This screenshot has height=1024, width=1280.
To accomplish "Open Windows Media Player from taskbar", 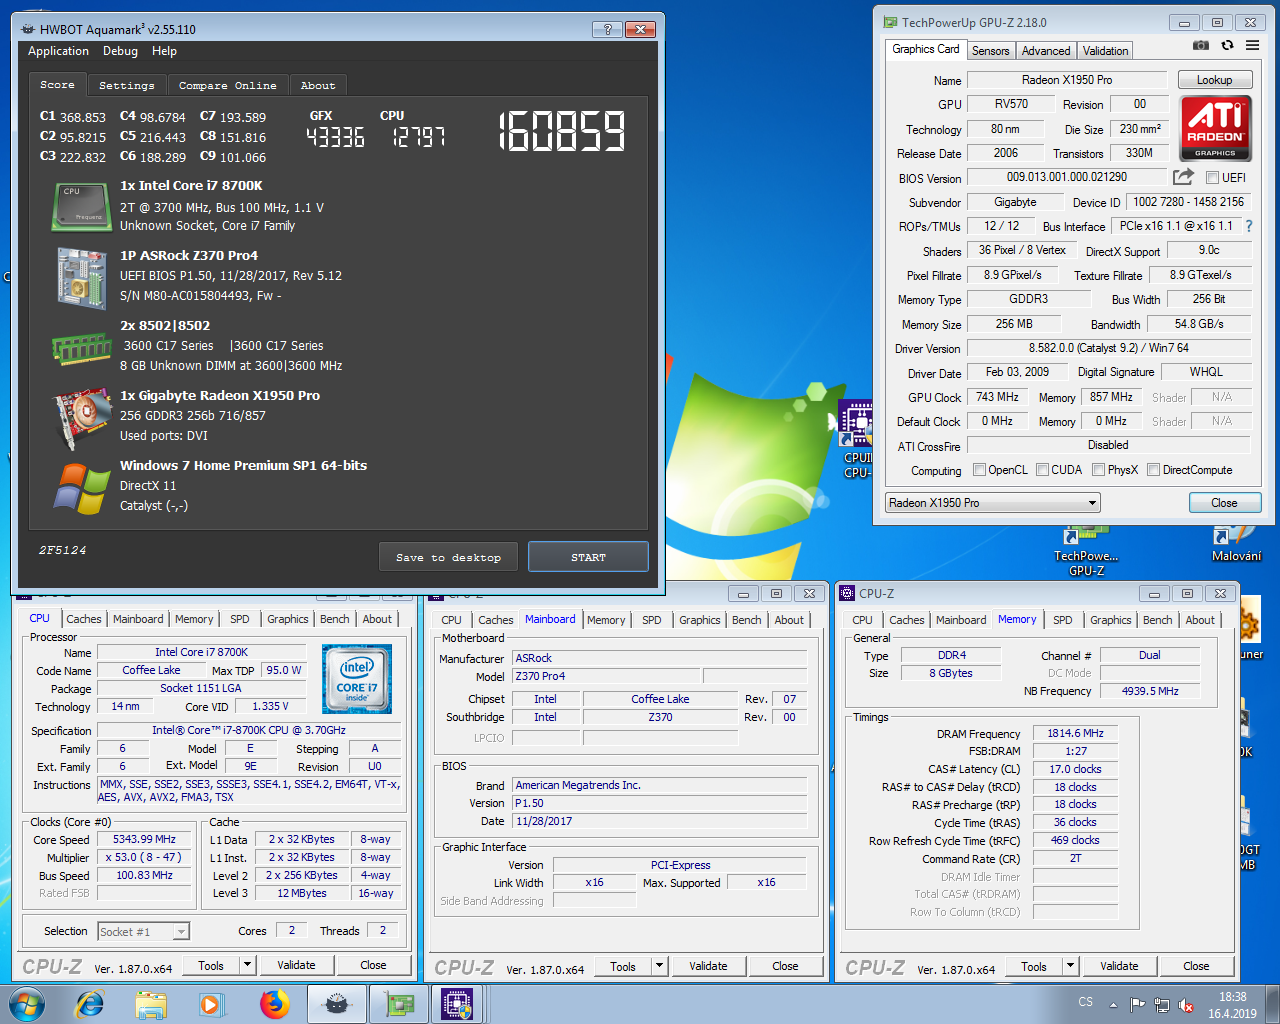I will (x=211, y=1004).
